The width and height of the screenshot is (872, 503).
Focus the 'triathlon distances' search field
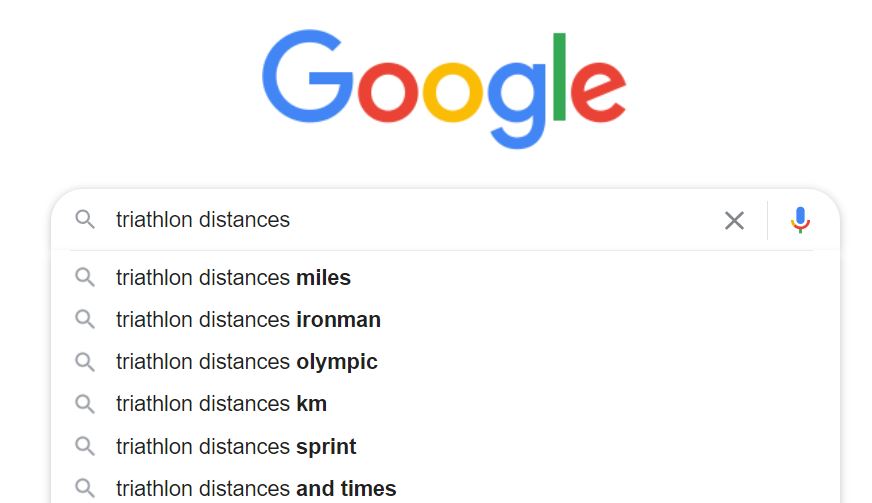412,220
